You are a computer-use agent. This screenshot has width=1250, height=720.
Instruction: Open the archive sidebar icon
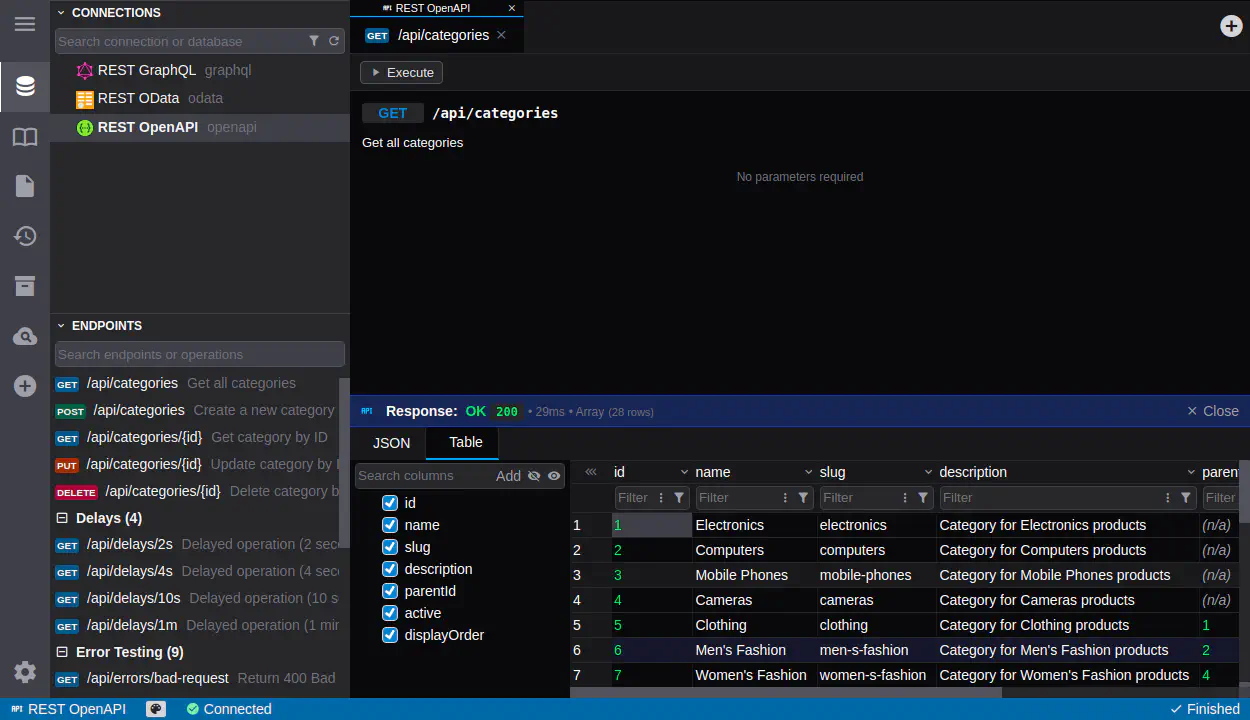[x=25, y=286]
